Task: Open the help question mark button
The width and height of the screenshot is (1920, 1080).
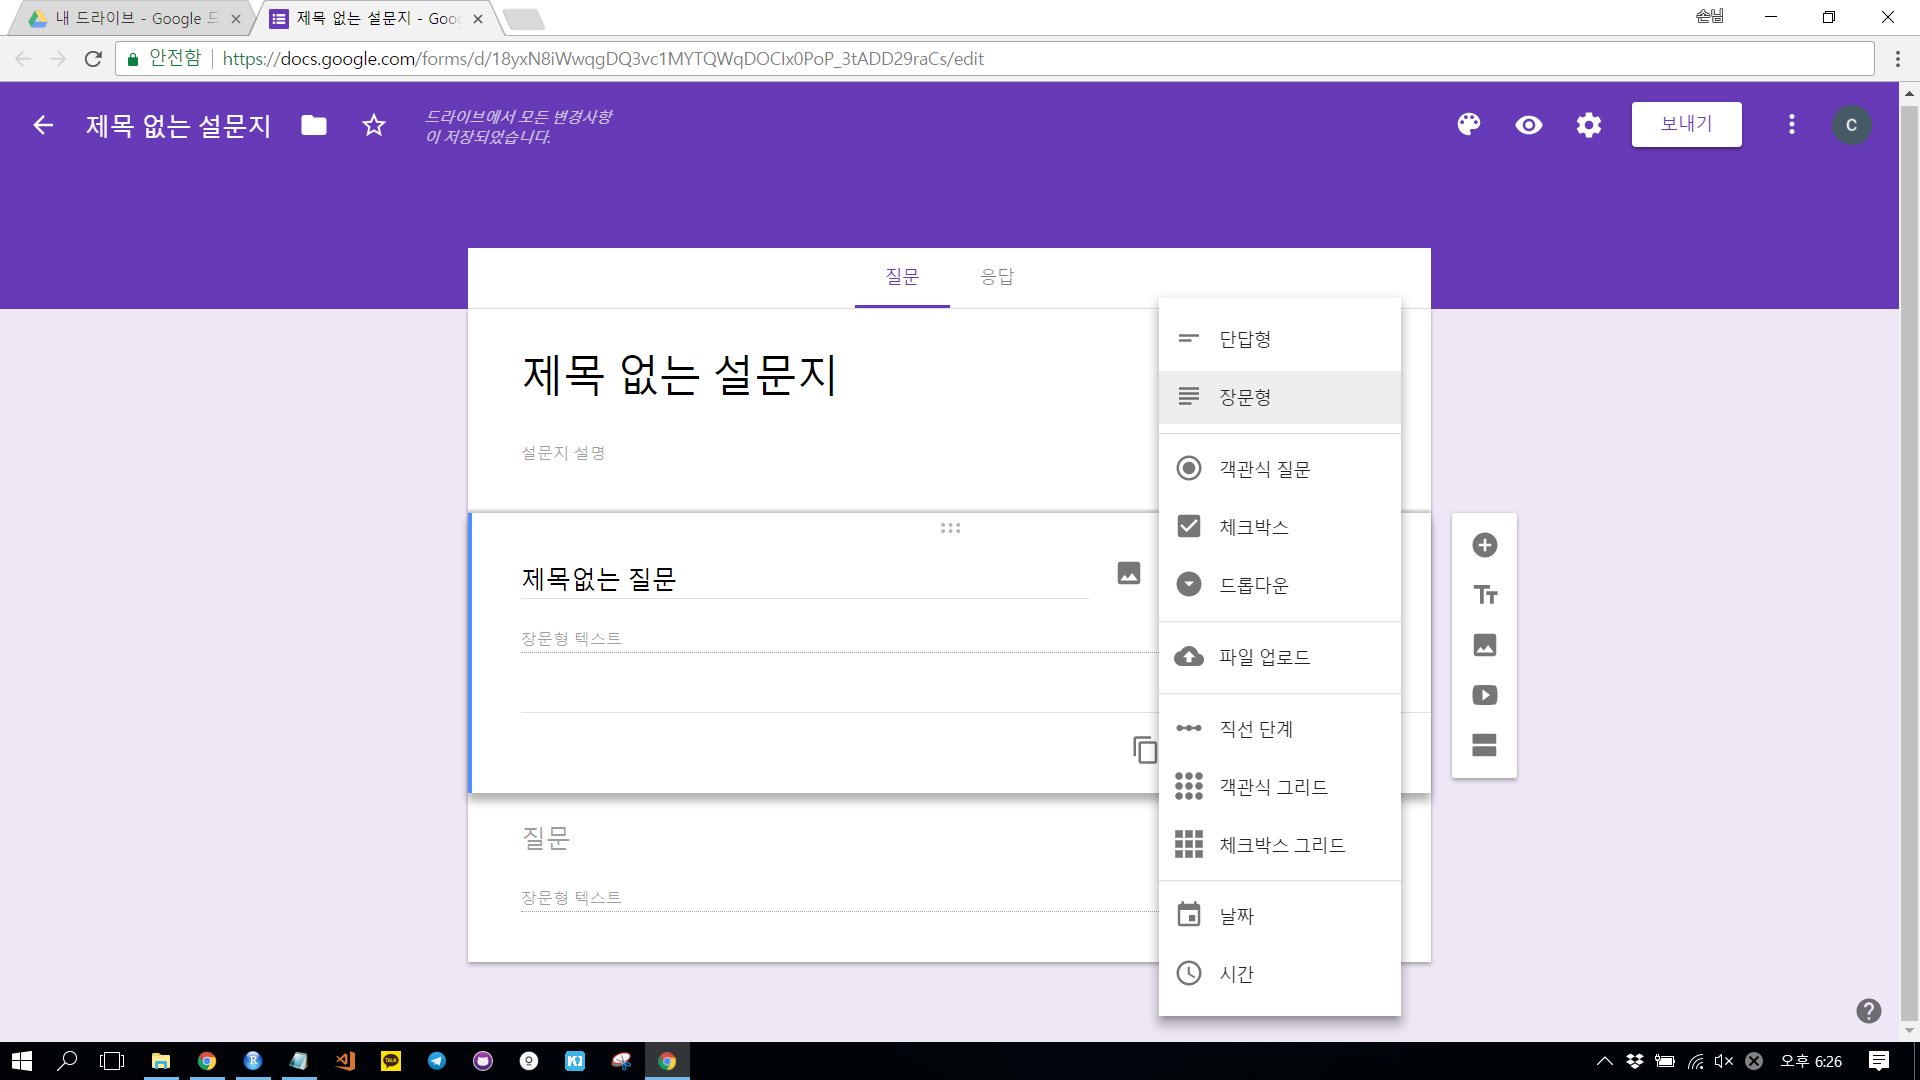Action: 1868,1011
